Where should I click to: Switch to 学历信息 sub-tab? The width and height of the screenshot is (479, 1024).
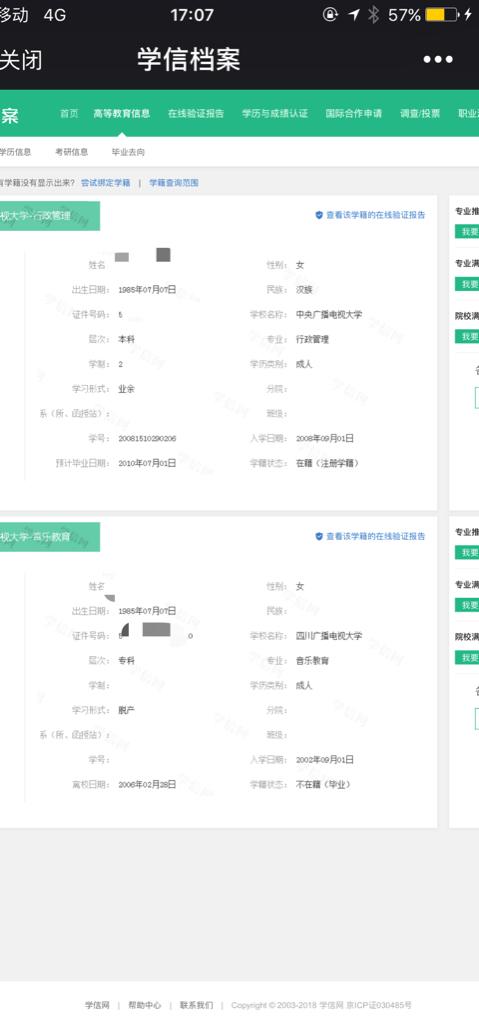pyautogui.click(x=15, y=152)
